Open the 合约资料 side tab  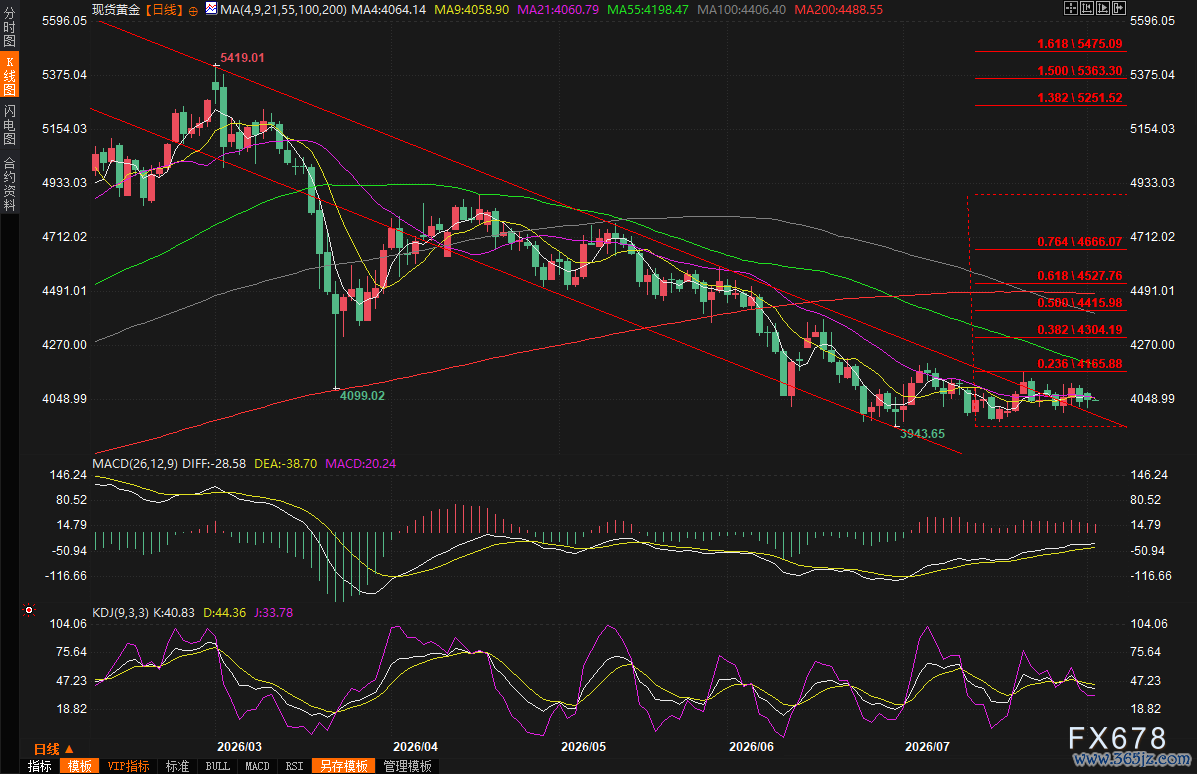point(9,183)
